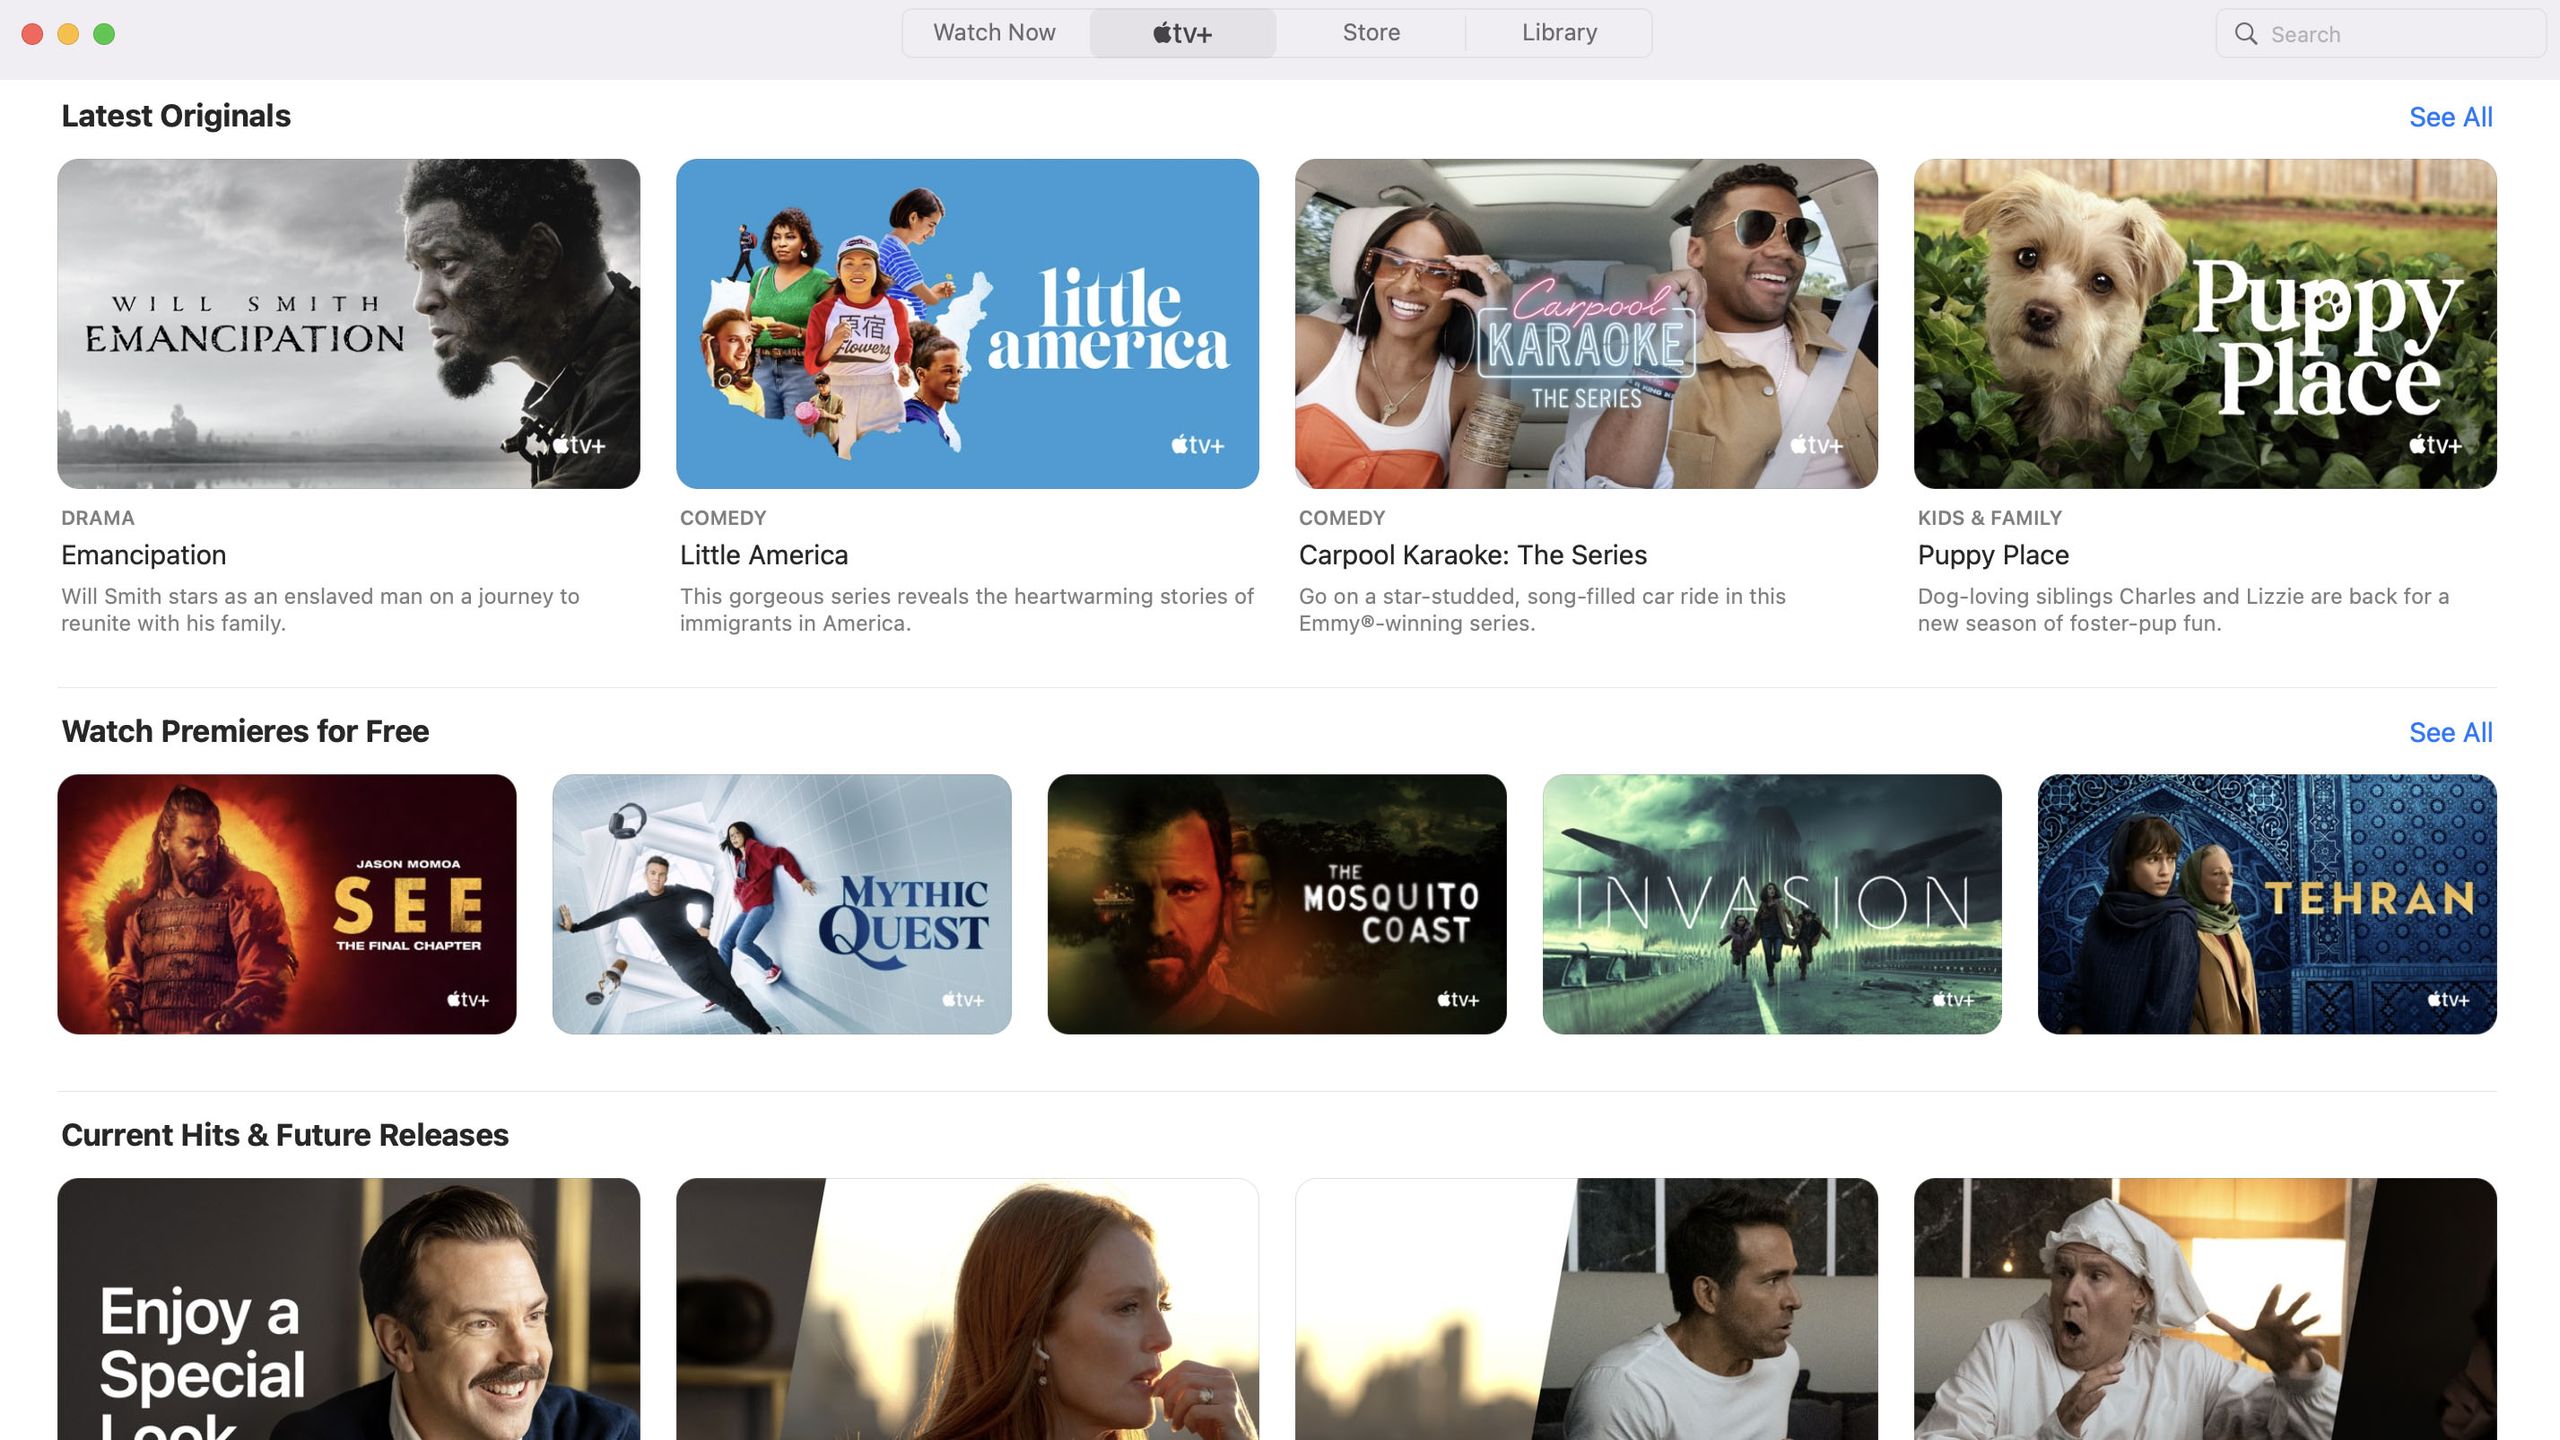This screenshot has width=2560, height=1440.
Task: See all Watch Premieres for Free
Action: click(2450, 732)
